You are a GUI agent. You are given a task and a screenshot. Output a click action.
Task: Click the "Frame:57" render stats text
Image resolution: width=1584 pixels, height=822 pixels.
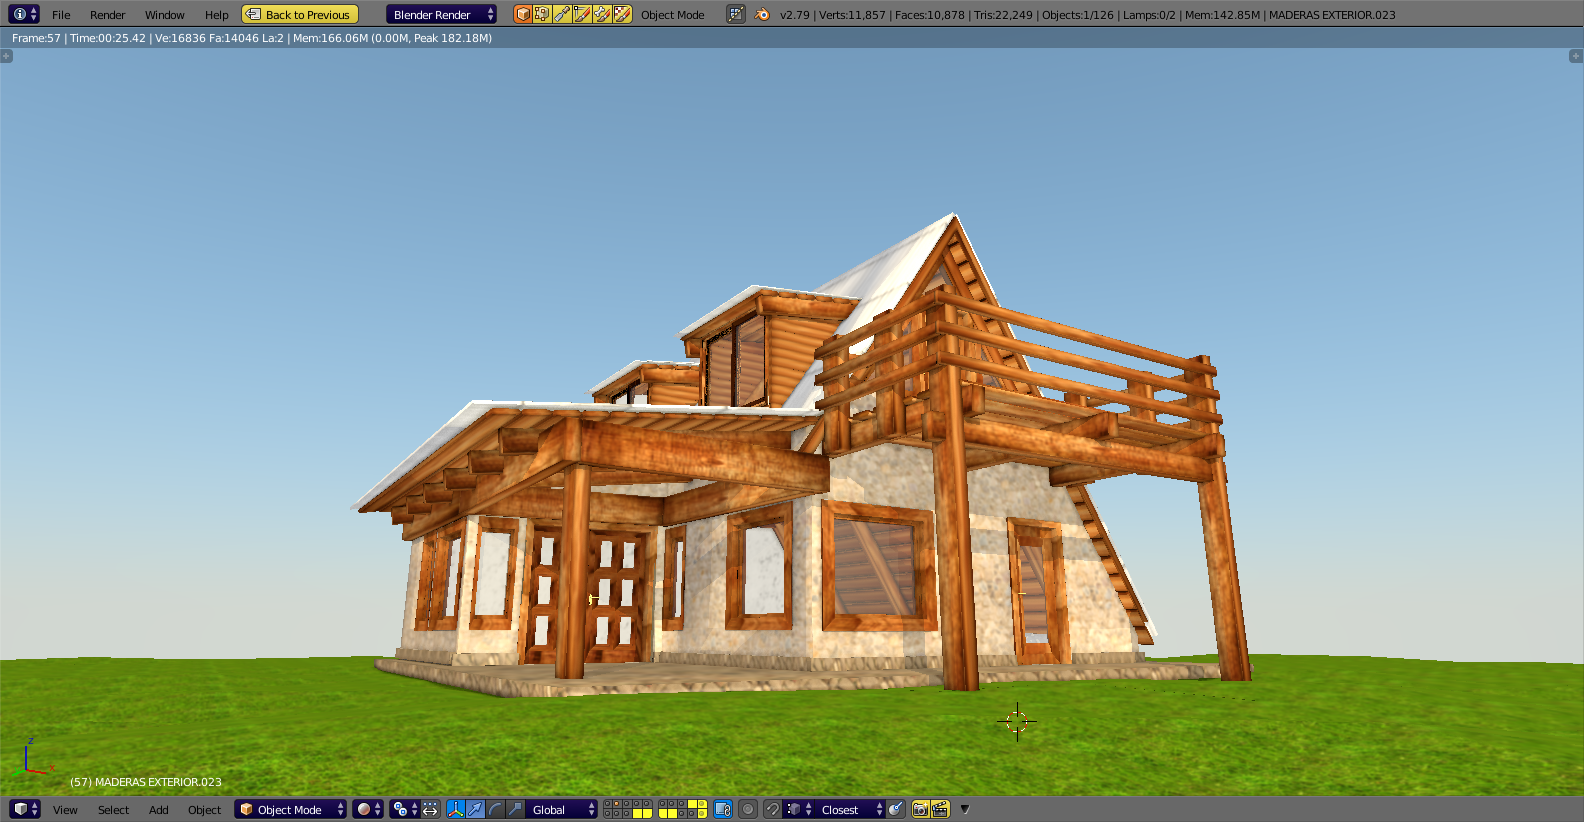36,38
